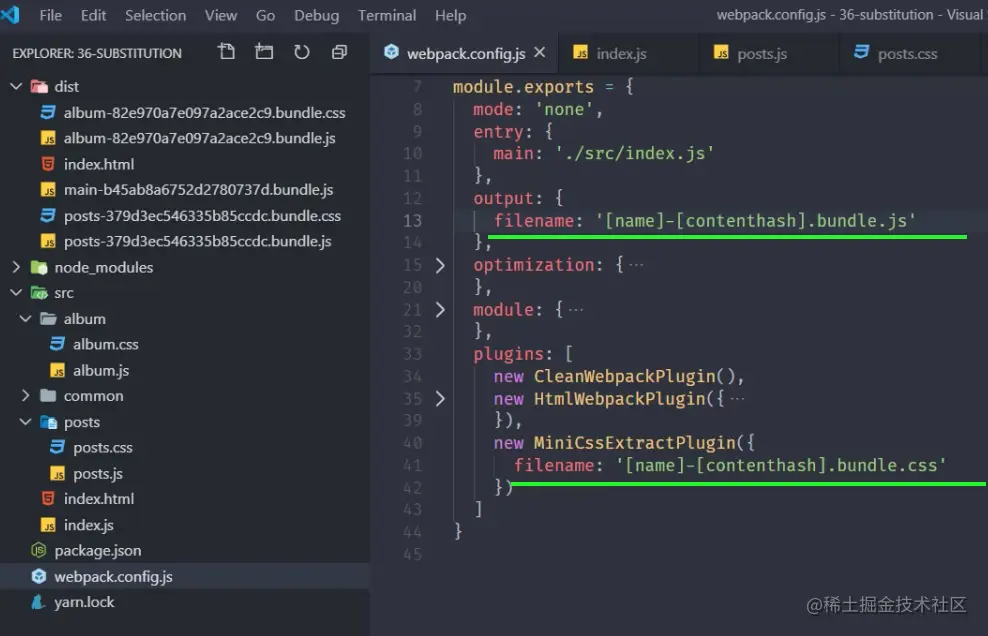The image size is (988, 636).
Task: Click the New File icon in Explorer
Action: [226, 52]
